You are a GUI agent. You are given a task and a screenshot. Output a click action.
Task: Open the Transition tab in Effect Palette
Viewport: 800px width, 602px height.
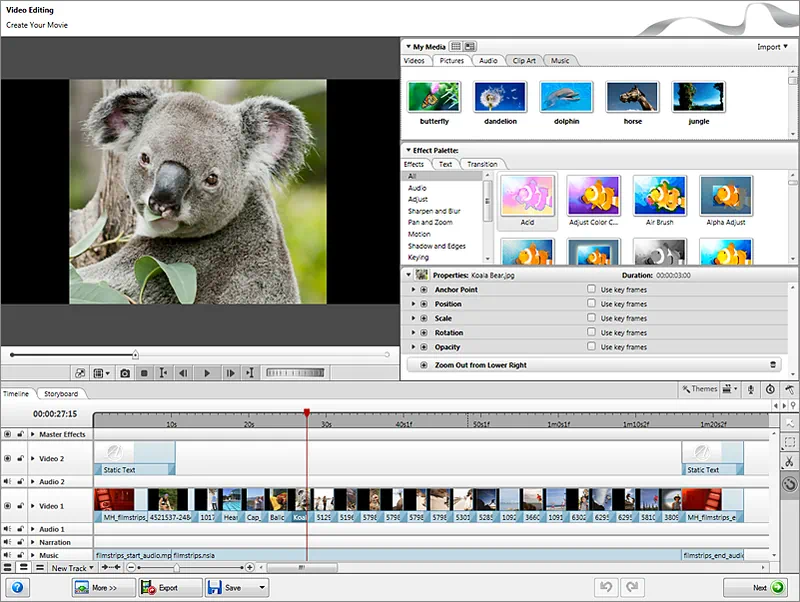(x=482, y=164)
